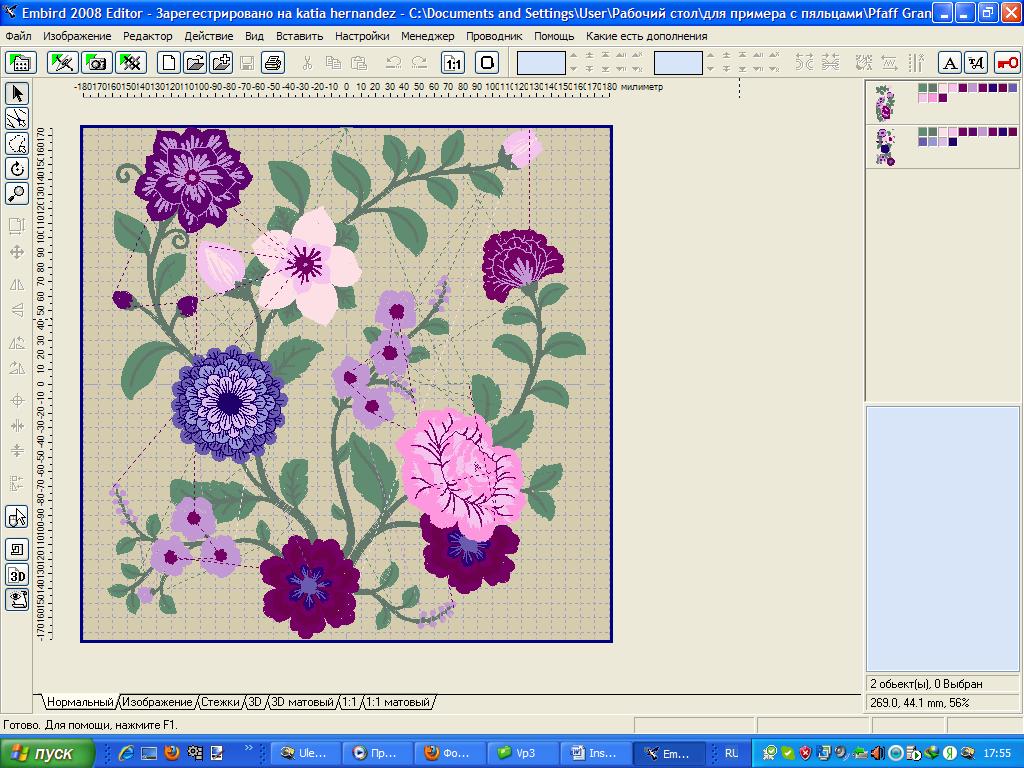Open the Настройки menu
The height and width of the screenshot is (768, 1024).
(362, 36)
